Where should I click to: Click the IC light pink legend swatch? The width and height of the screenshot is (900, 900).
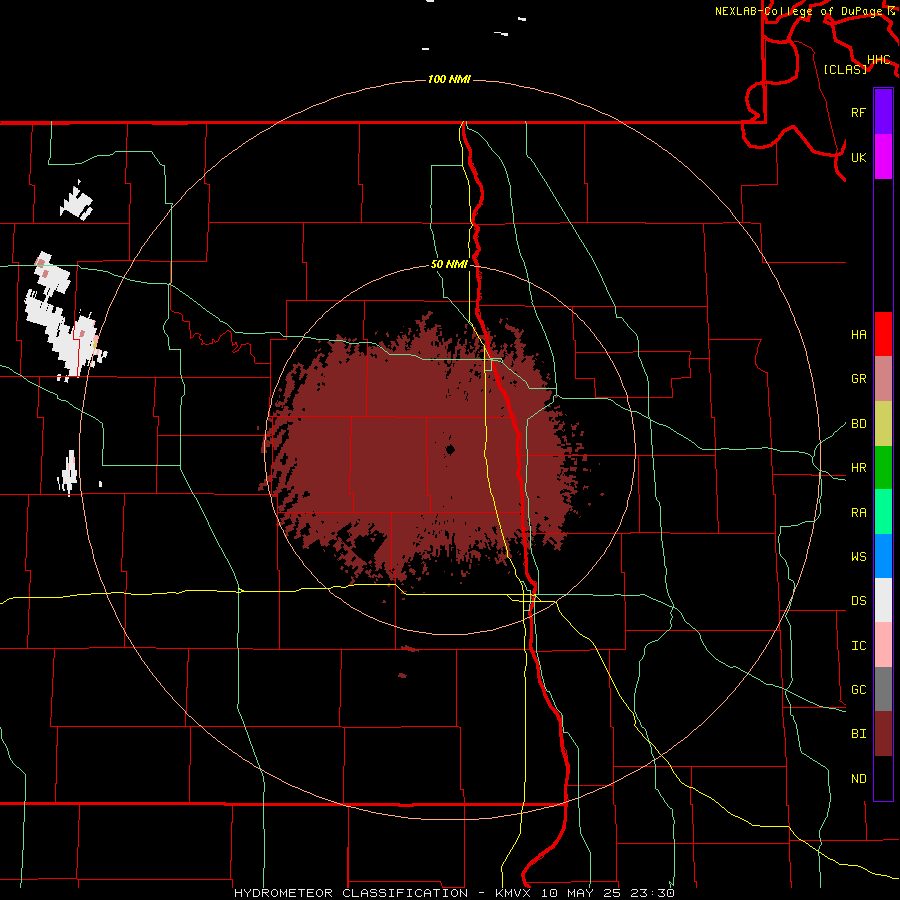(x=883, y=645)
